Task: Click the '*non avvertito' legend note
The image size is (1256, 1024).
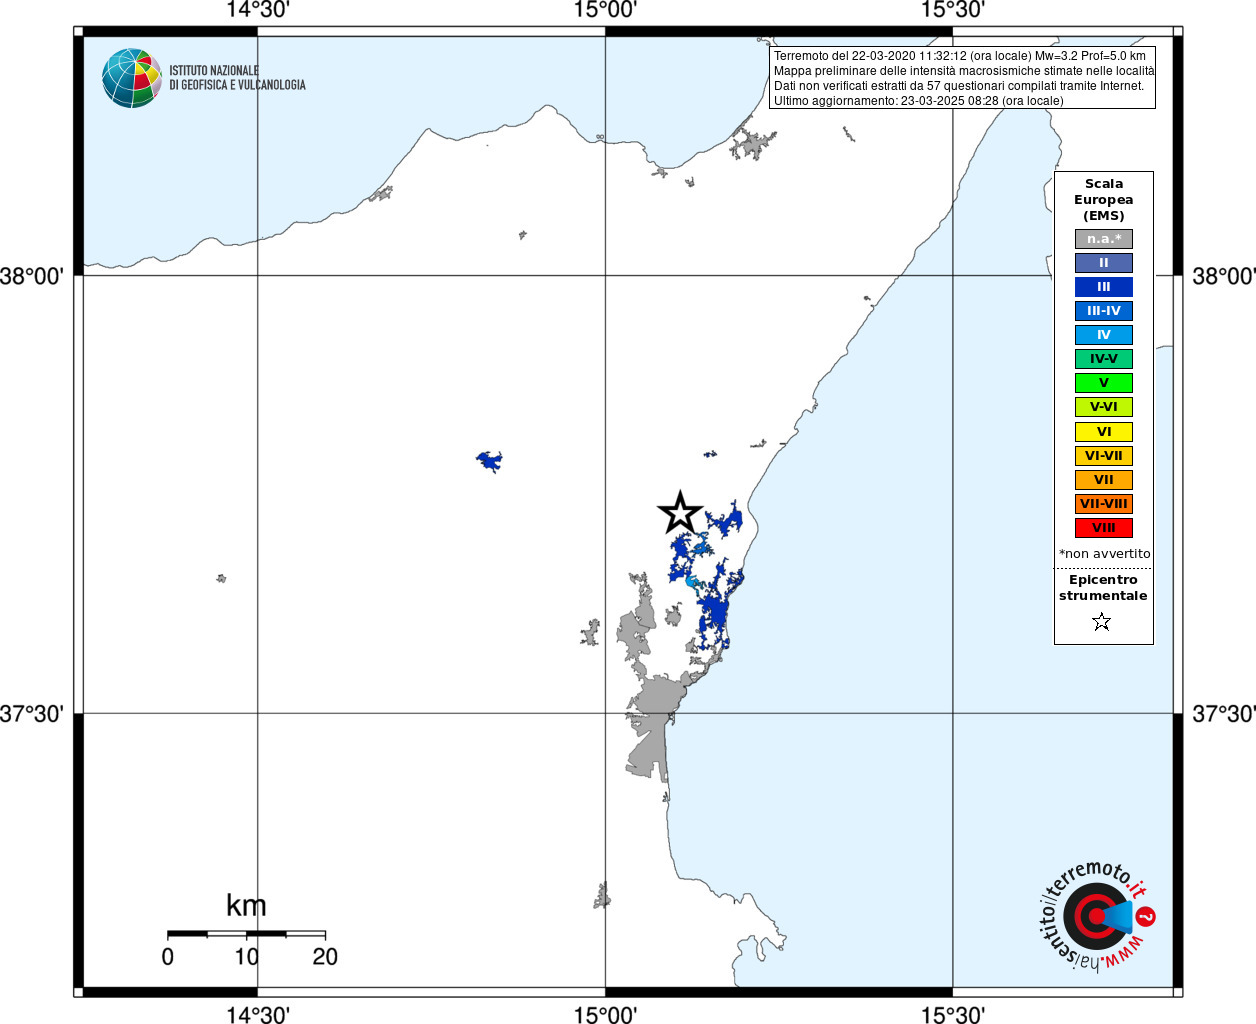Action: (1105, 554)
